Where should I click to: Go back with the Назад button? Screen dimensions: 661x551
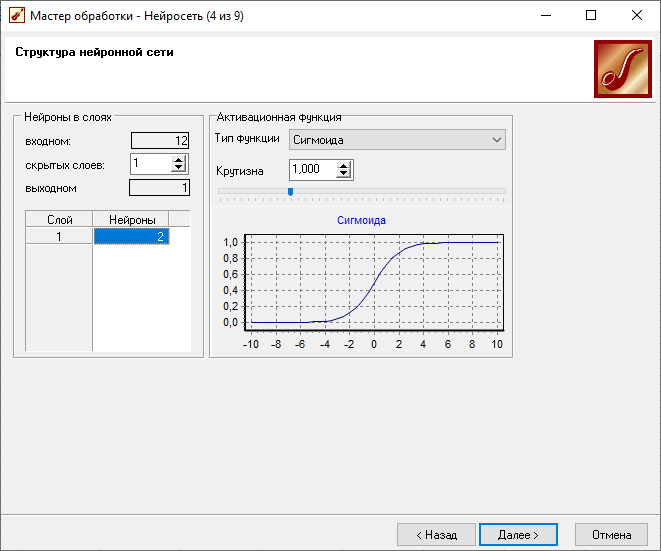[436, 535]
